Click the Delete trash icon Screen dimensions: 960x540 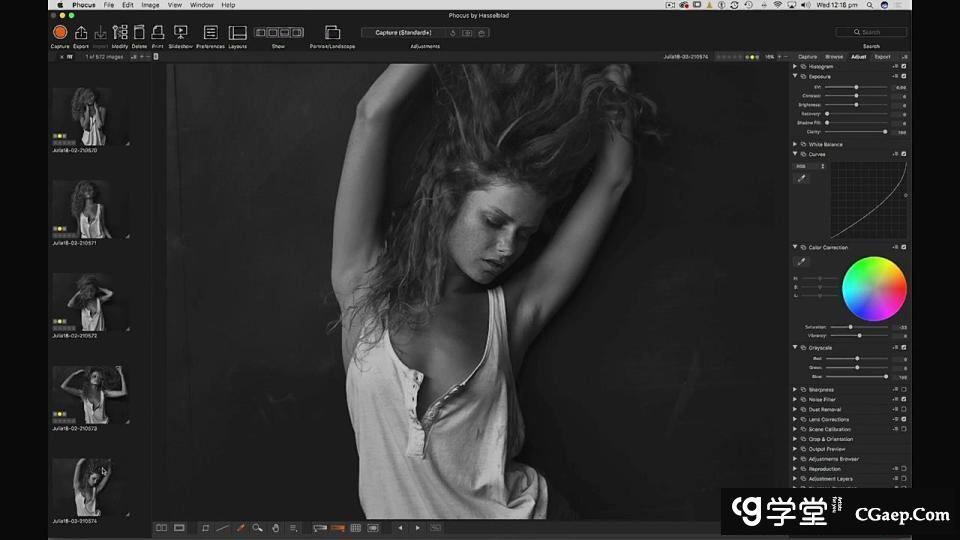(x=139, y=33)
